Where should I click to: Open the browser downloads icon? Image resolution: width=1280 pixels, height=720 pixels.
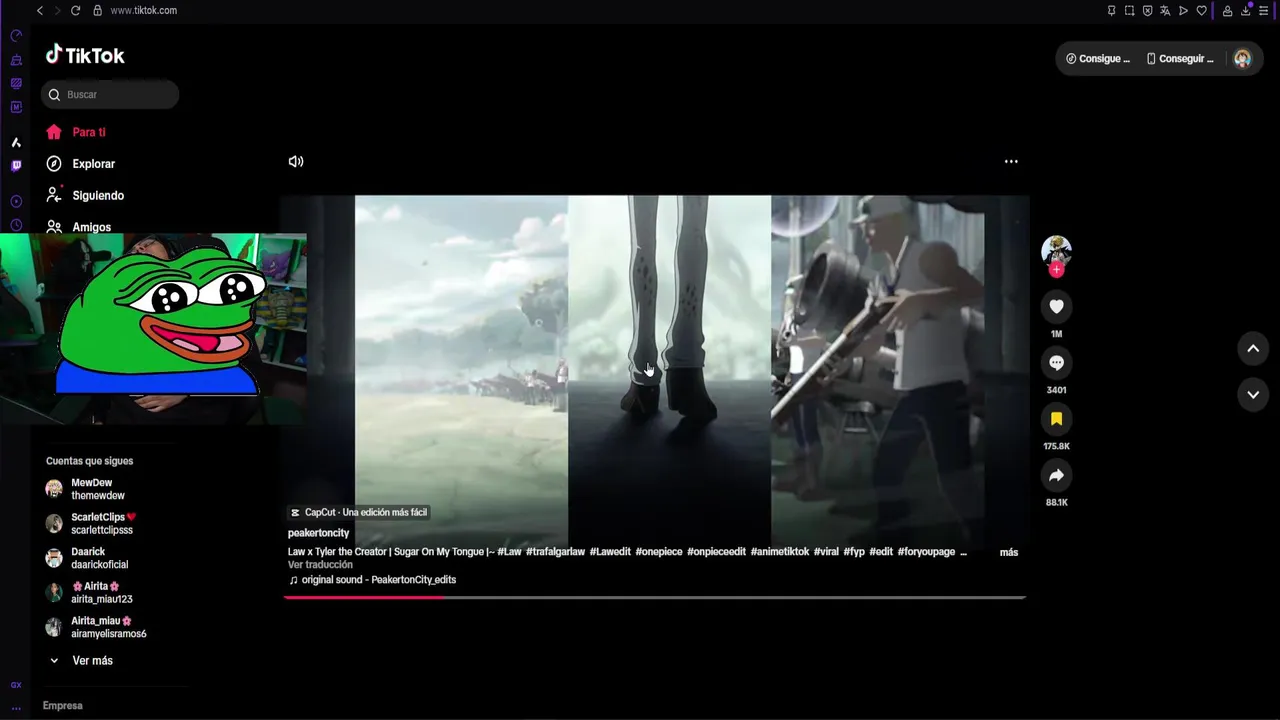1246,11
